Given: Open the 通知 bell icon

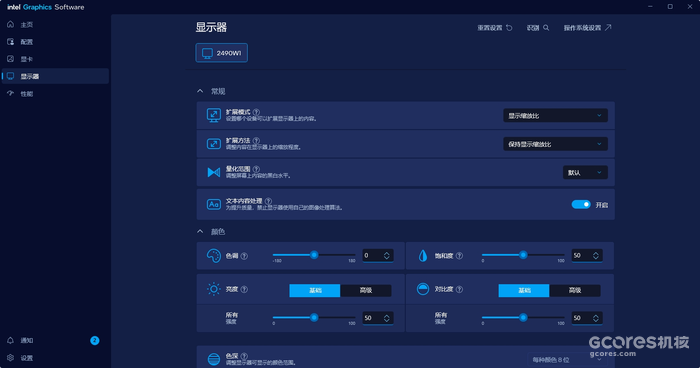Looking at the screenshot, I should [x=10, y=340].
